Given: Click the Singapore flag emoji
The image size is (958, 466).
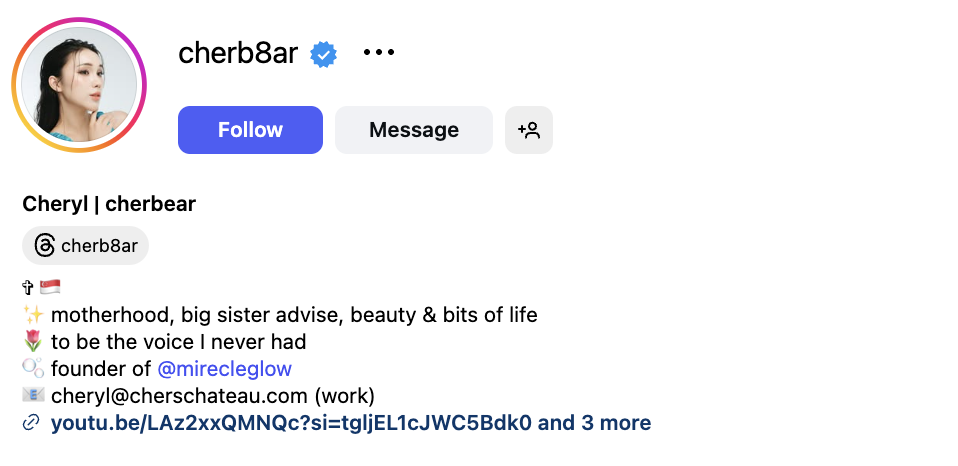Looking at the screenshot, I should pos(50,288).
